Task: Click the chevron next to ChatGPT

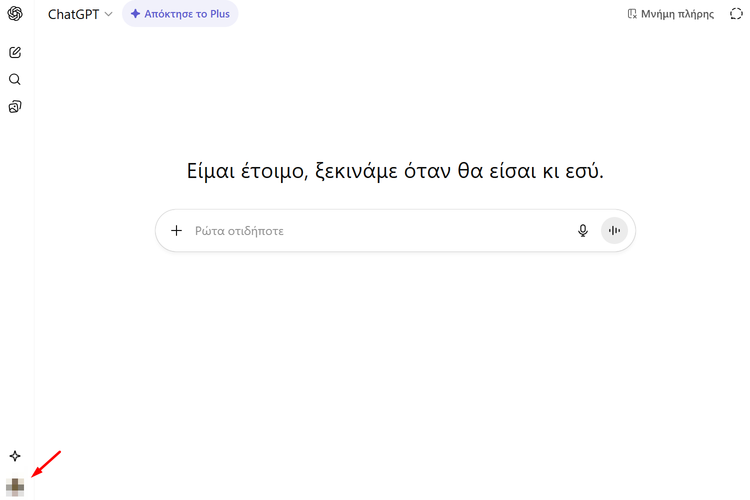Action: [x=108, y=15]
